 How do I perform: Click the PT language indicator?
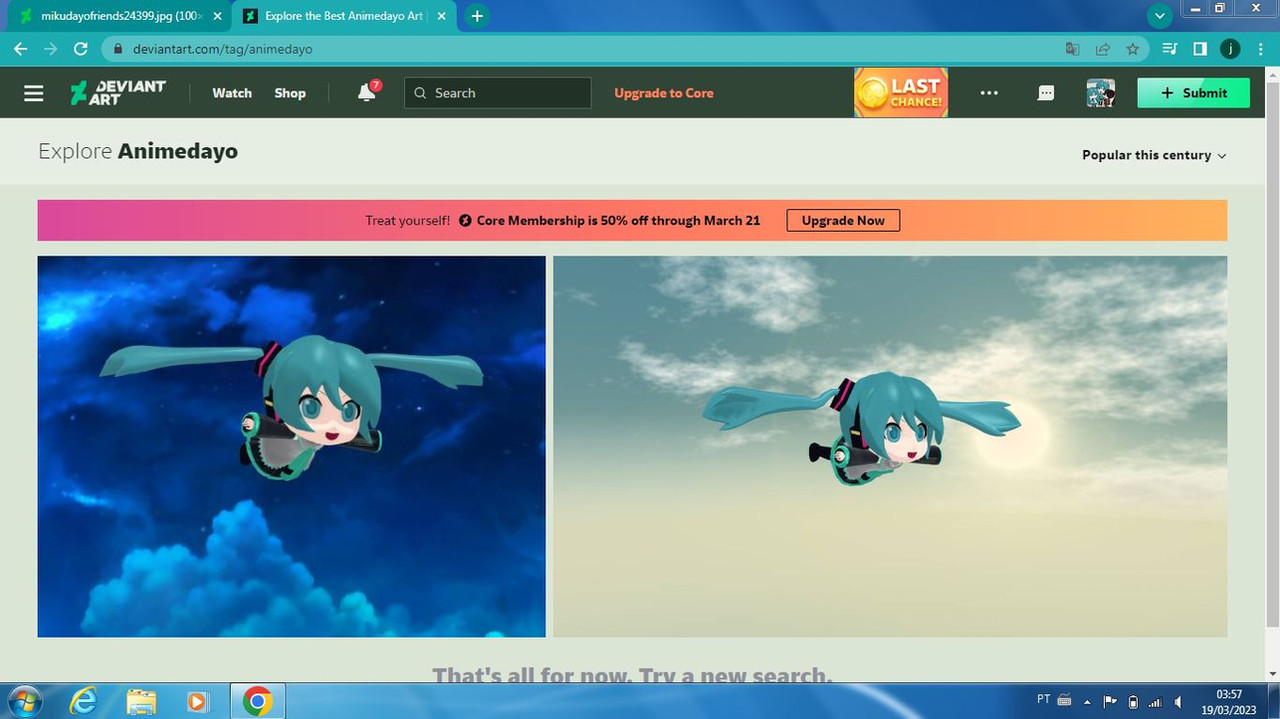[x=1044, y=699]
